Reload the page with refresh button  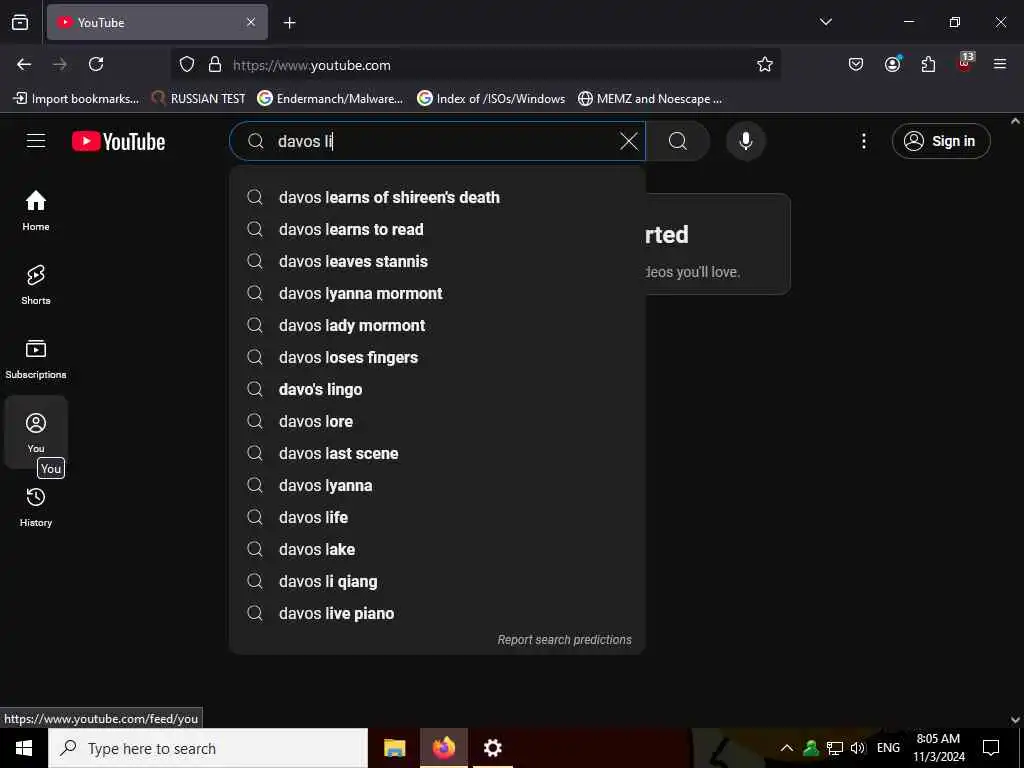click(x=96, y=64)
